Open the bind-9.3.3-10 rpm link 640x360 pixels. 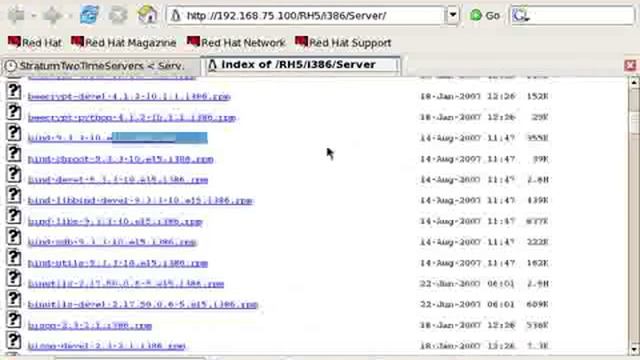click(x=118, y=138)
